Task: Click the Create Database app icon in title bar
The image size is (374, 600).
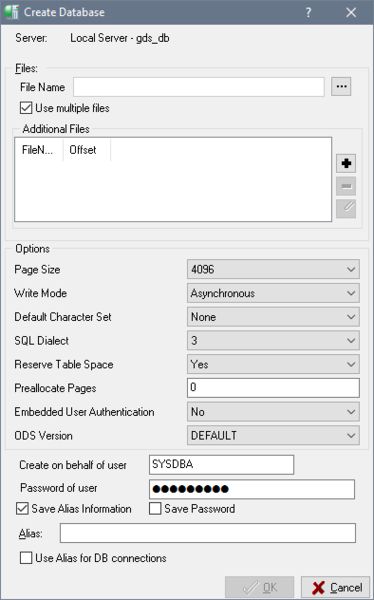Action: 11,12
